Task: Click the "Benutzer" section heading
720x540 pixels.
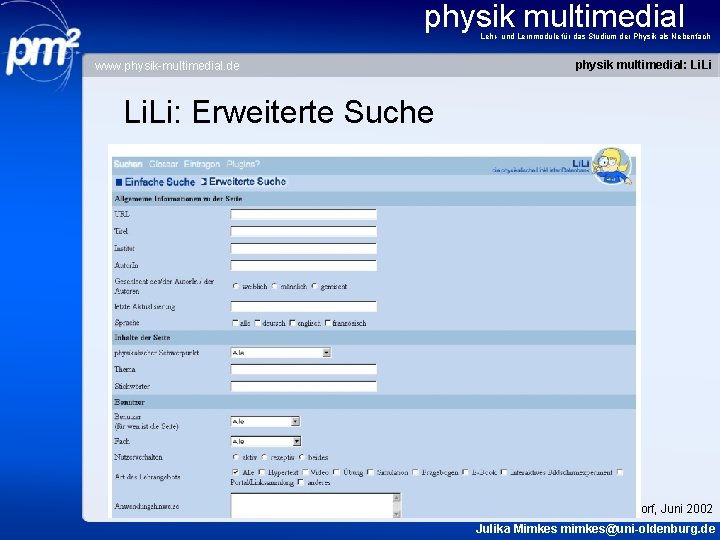Action: tap(129, 402)
